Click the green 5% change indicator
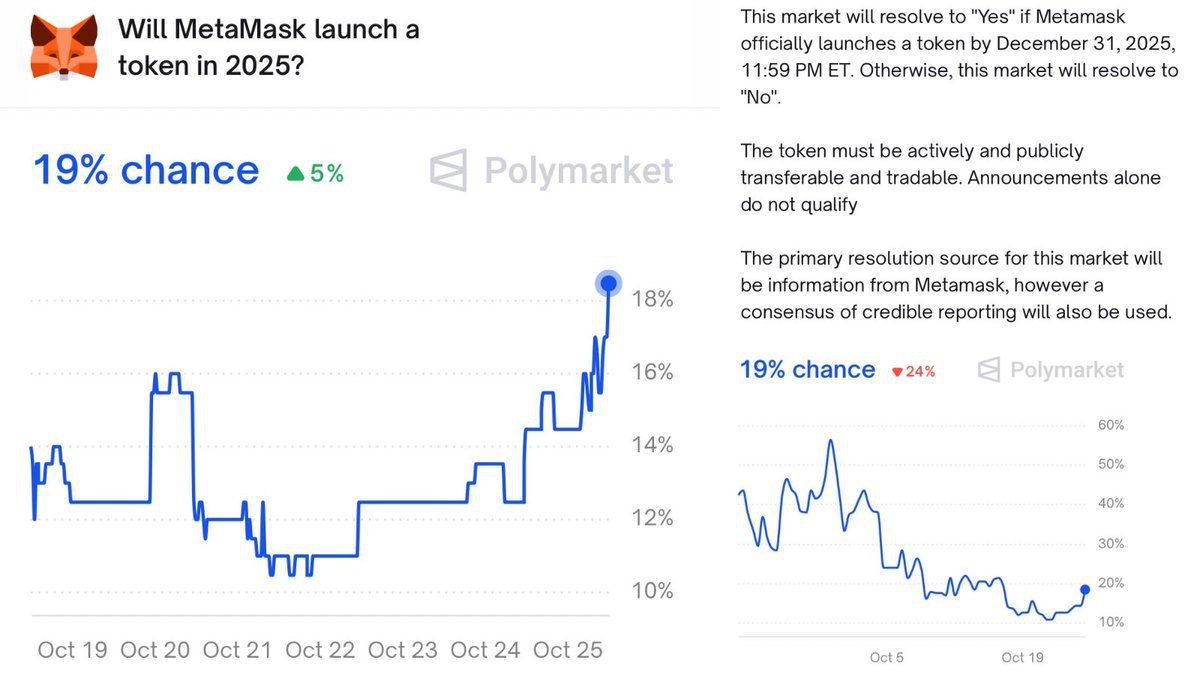 [x=326, y=174]
